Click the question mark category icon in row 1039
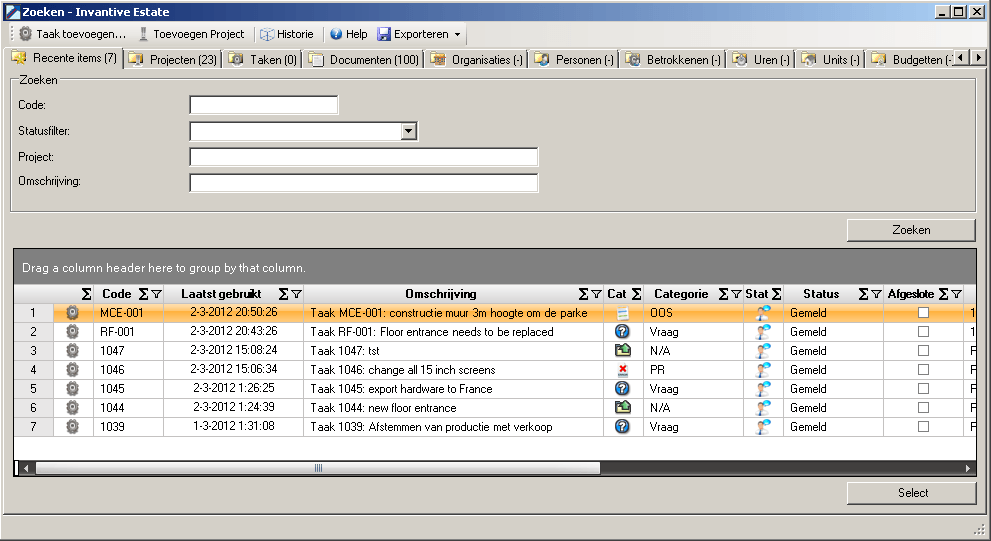The width and height of the screenshot is (991, 541). pos(623,426)
